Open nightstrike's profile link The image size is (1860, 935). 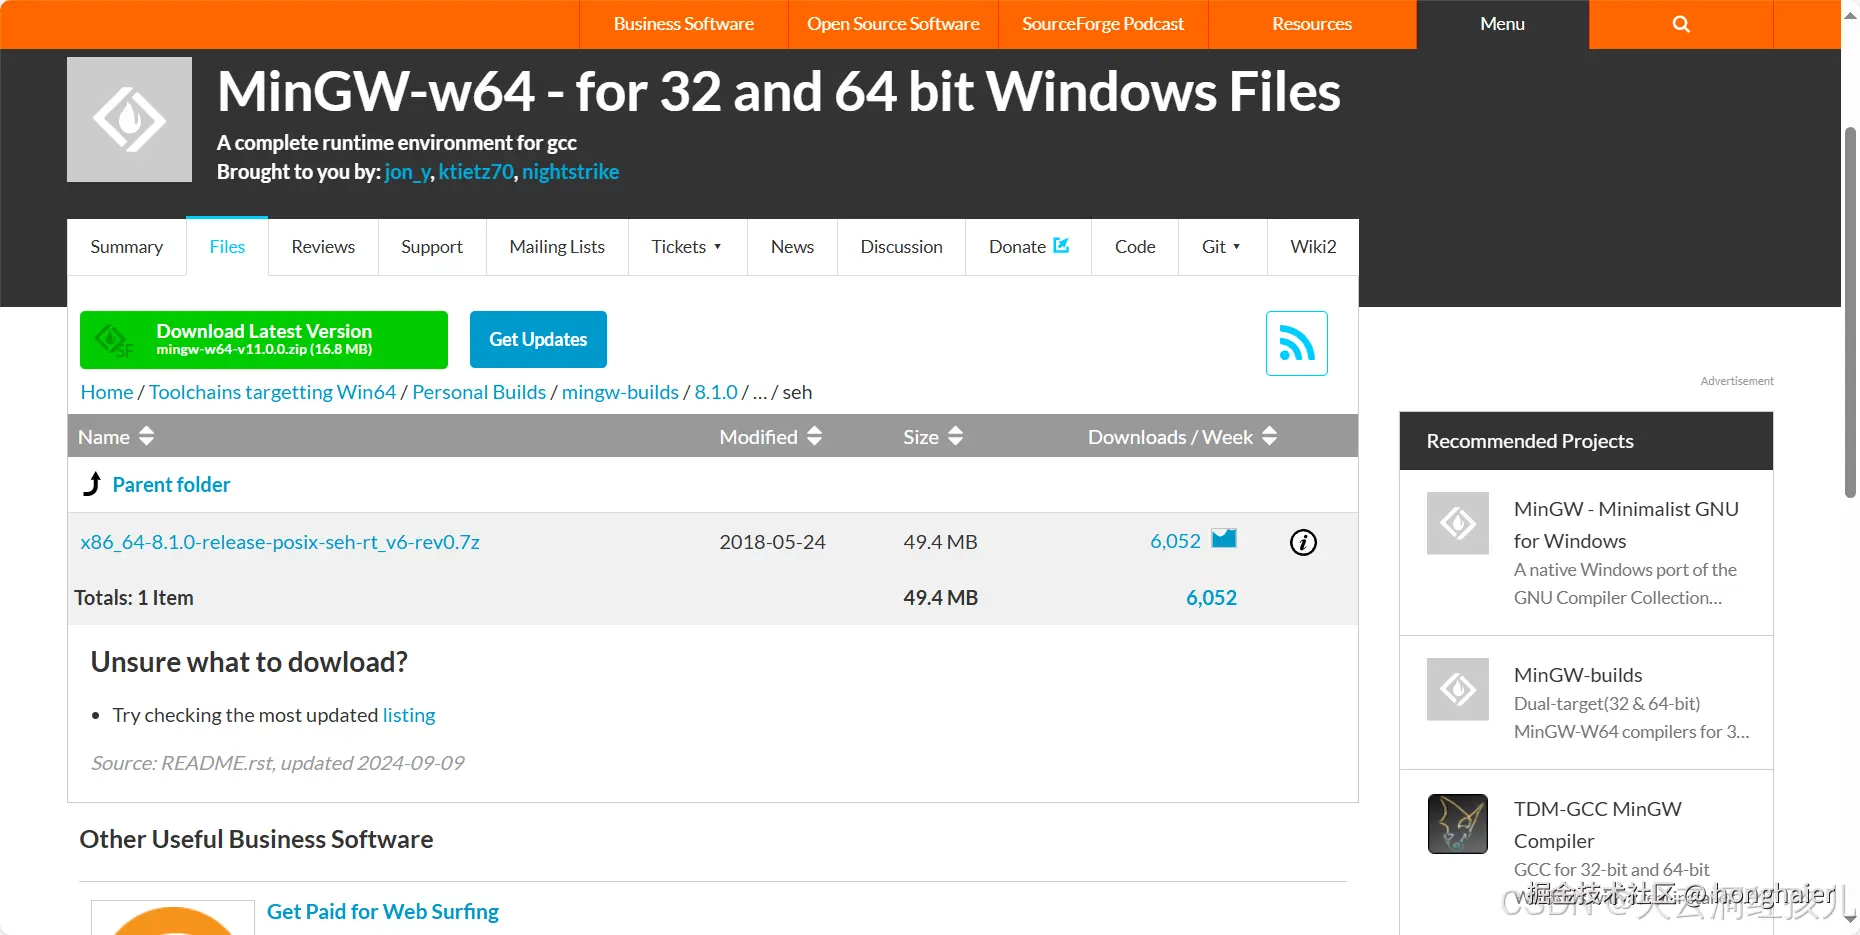pos(570,172)
